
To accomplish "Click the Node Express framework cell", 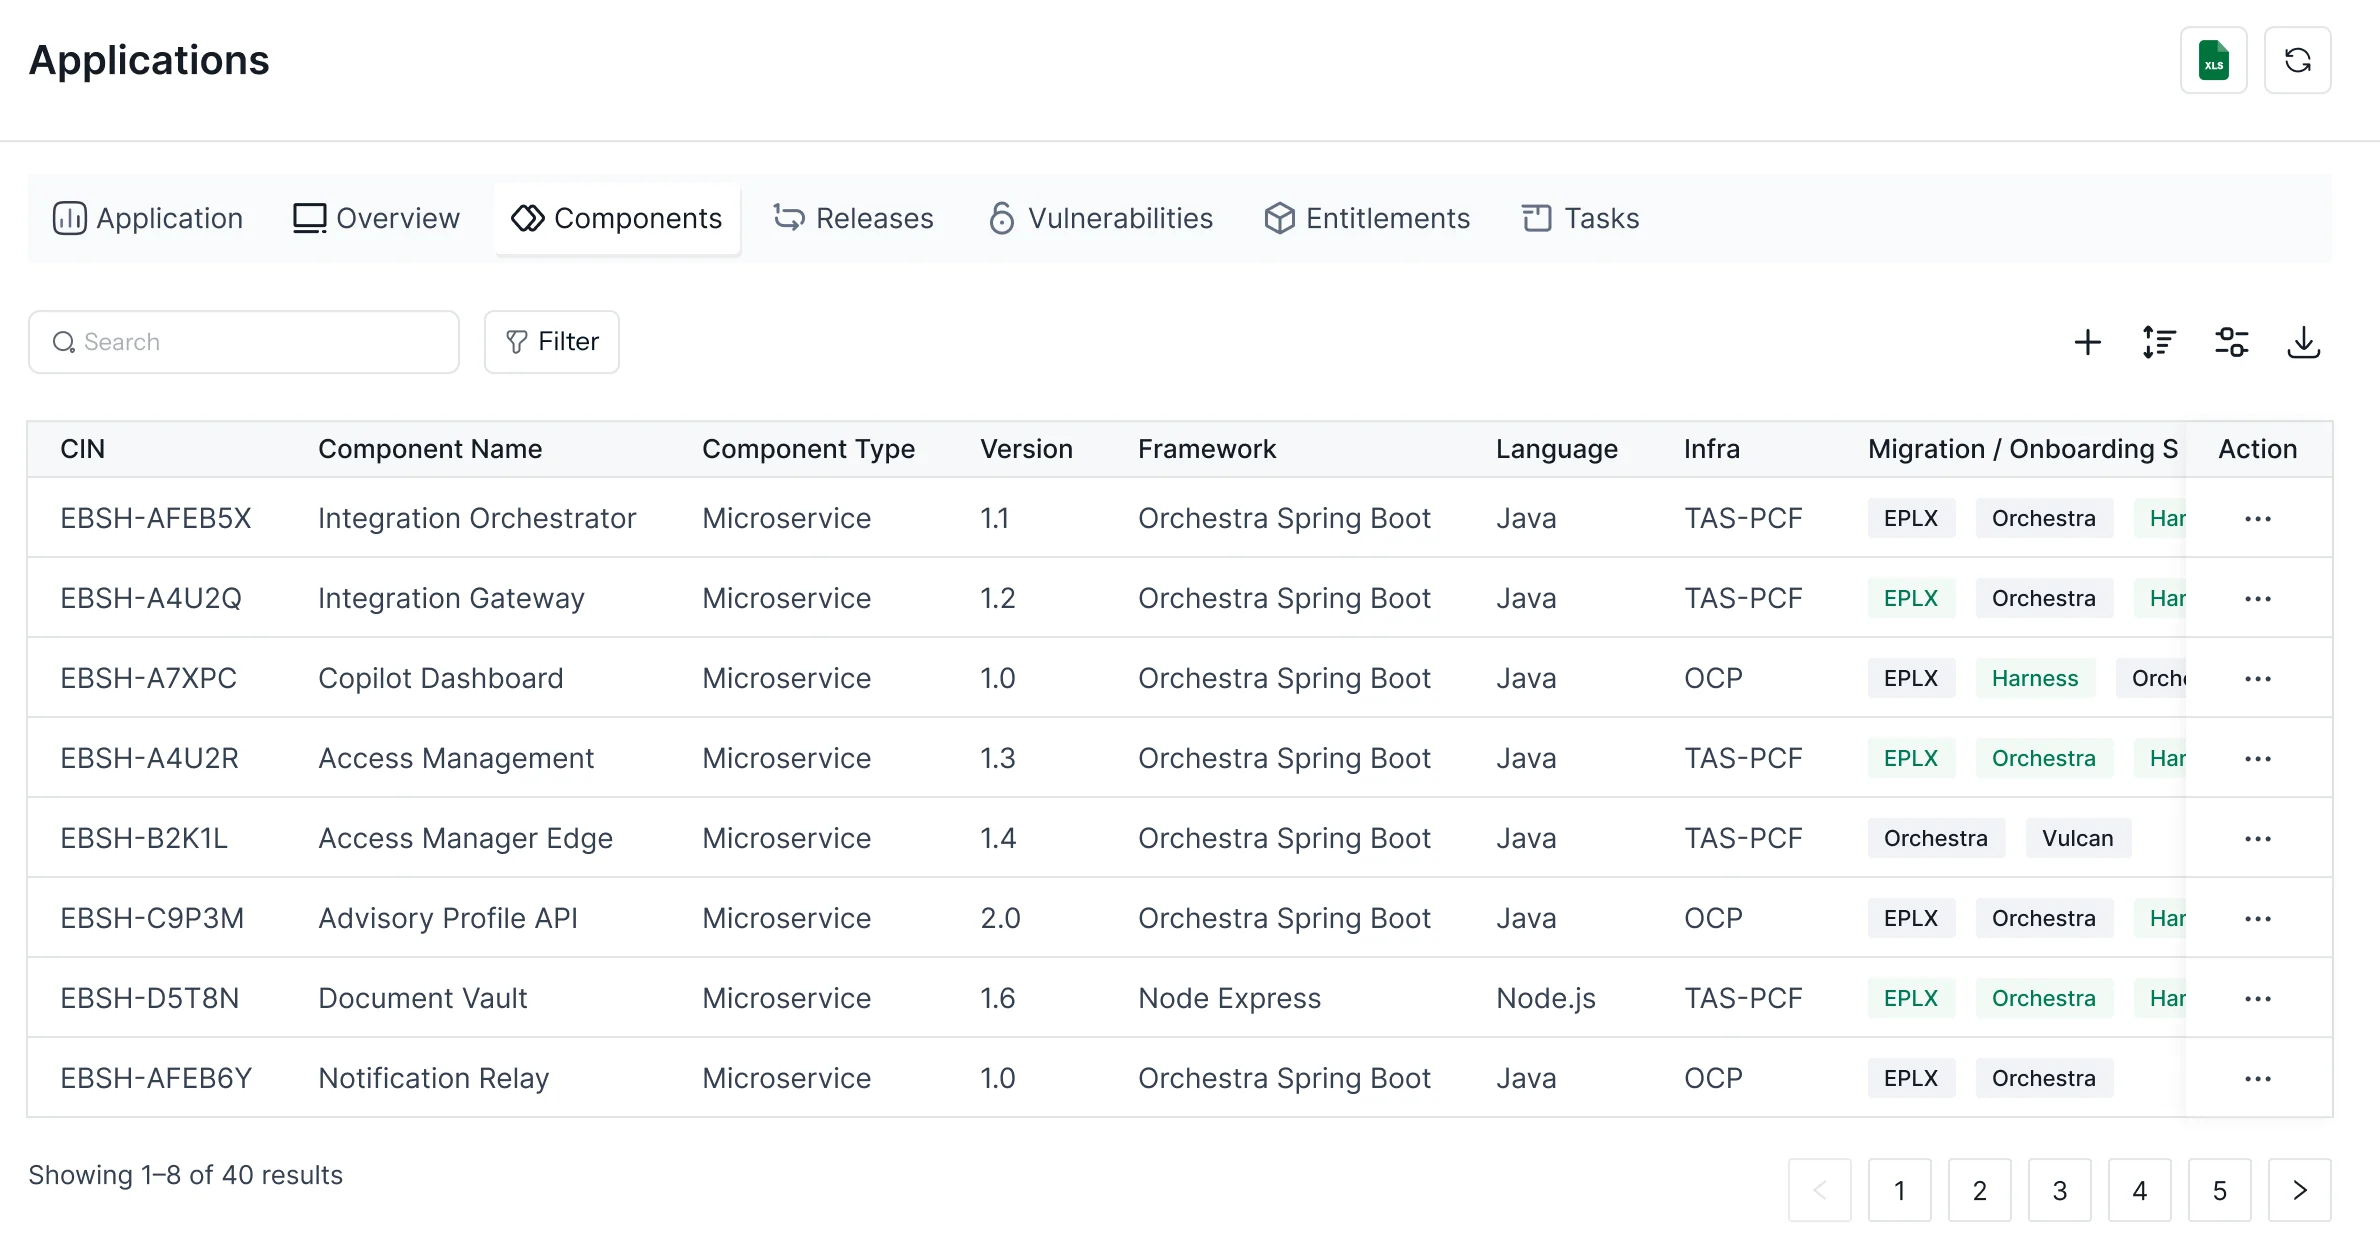I will [1229, 998].
